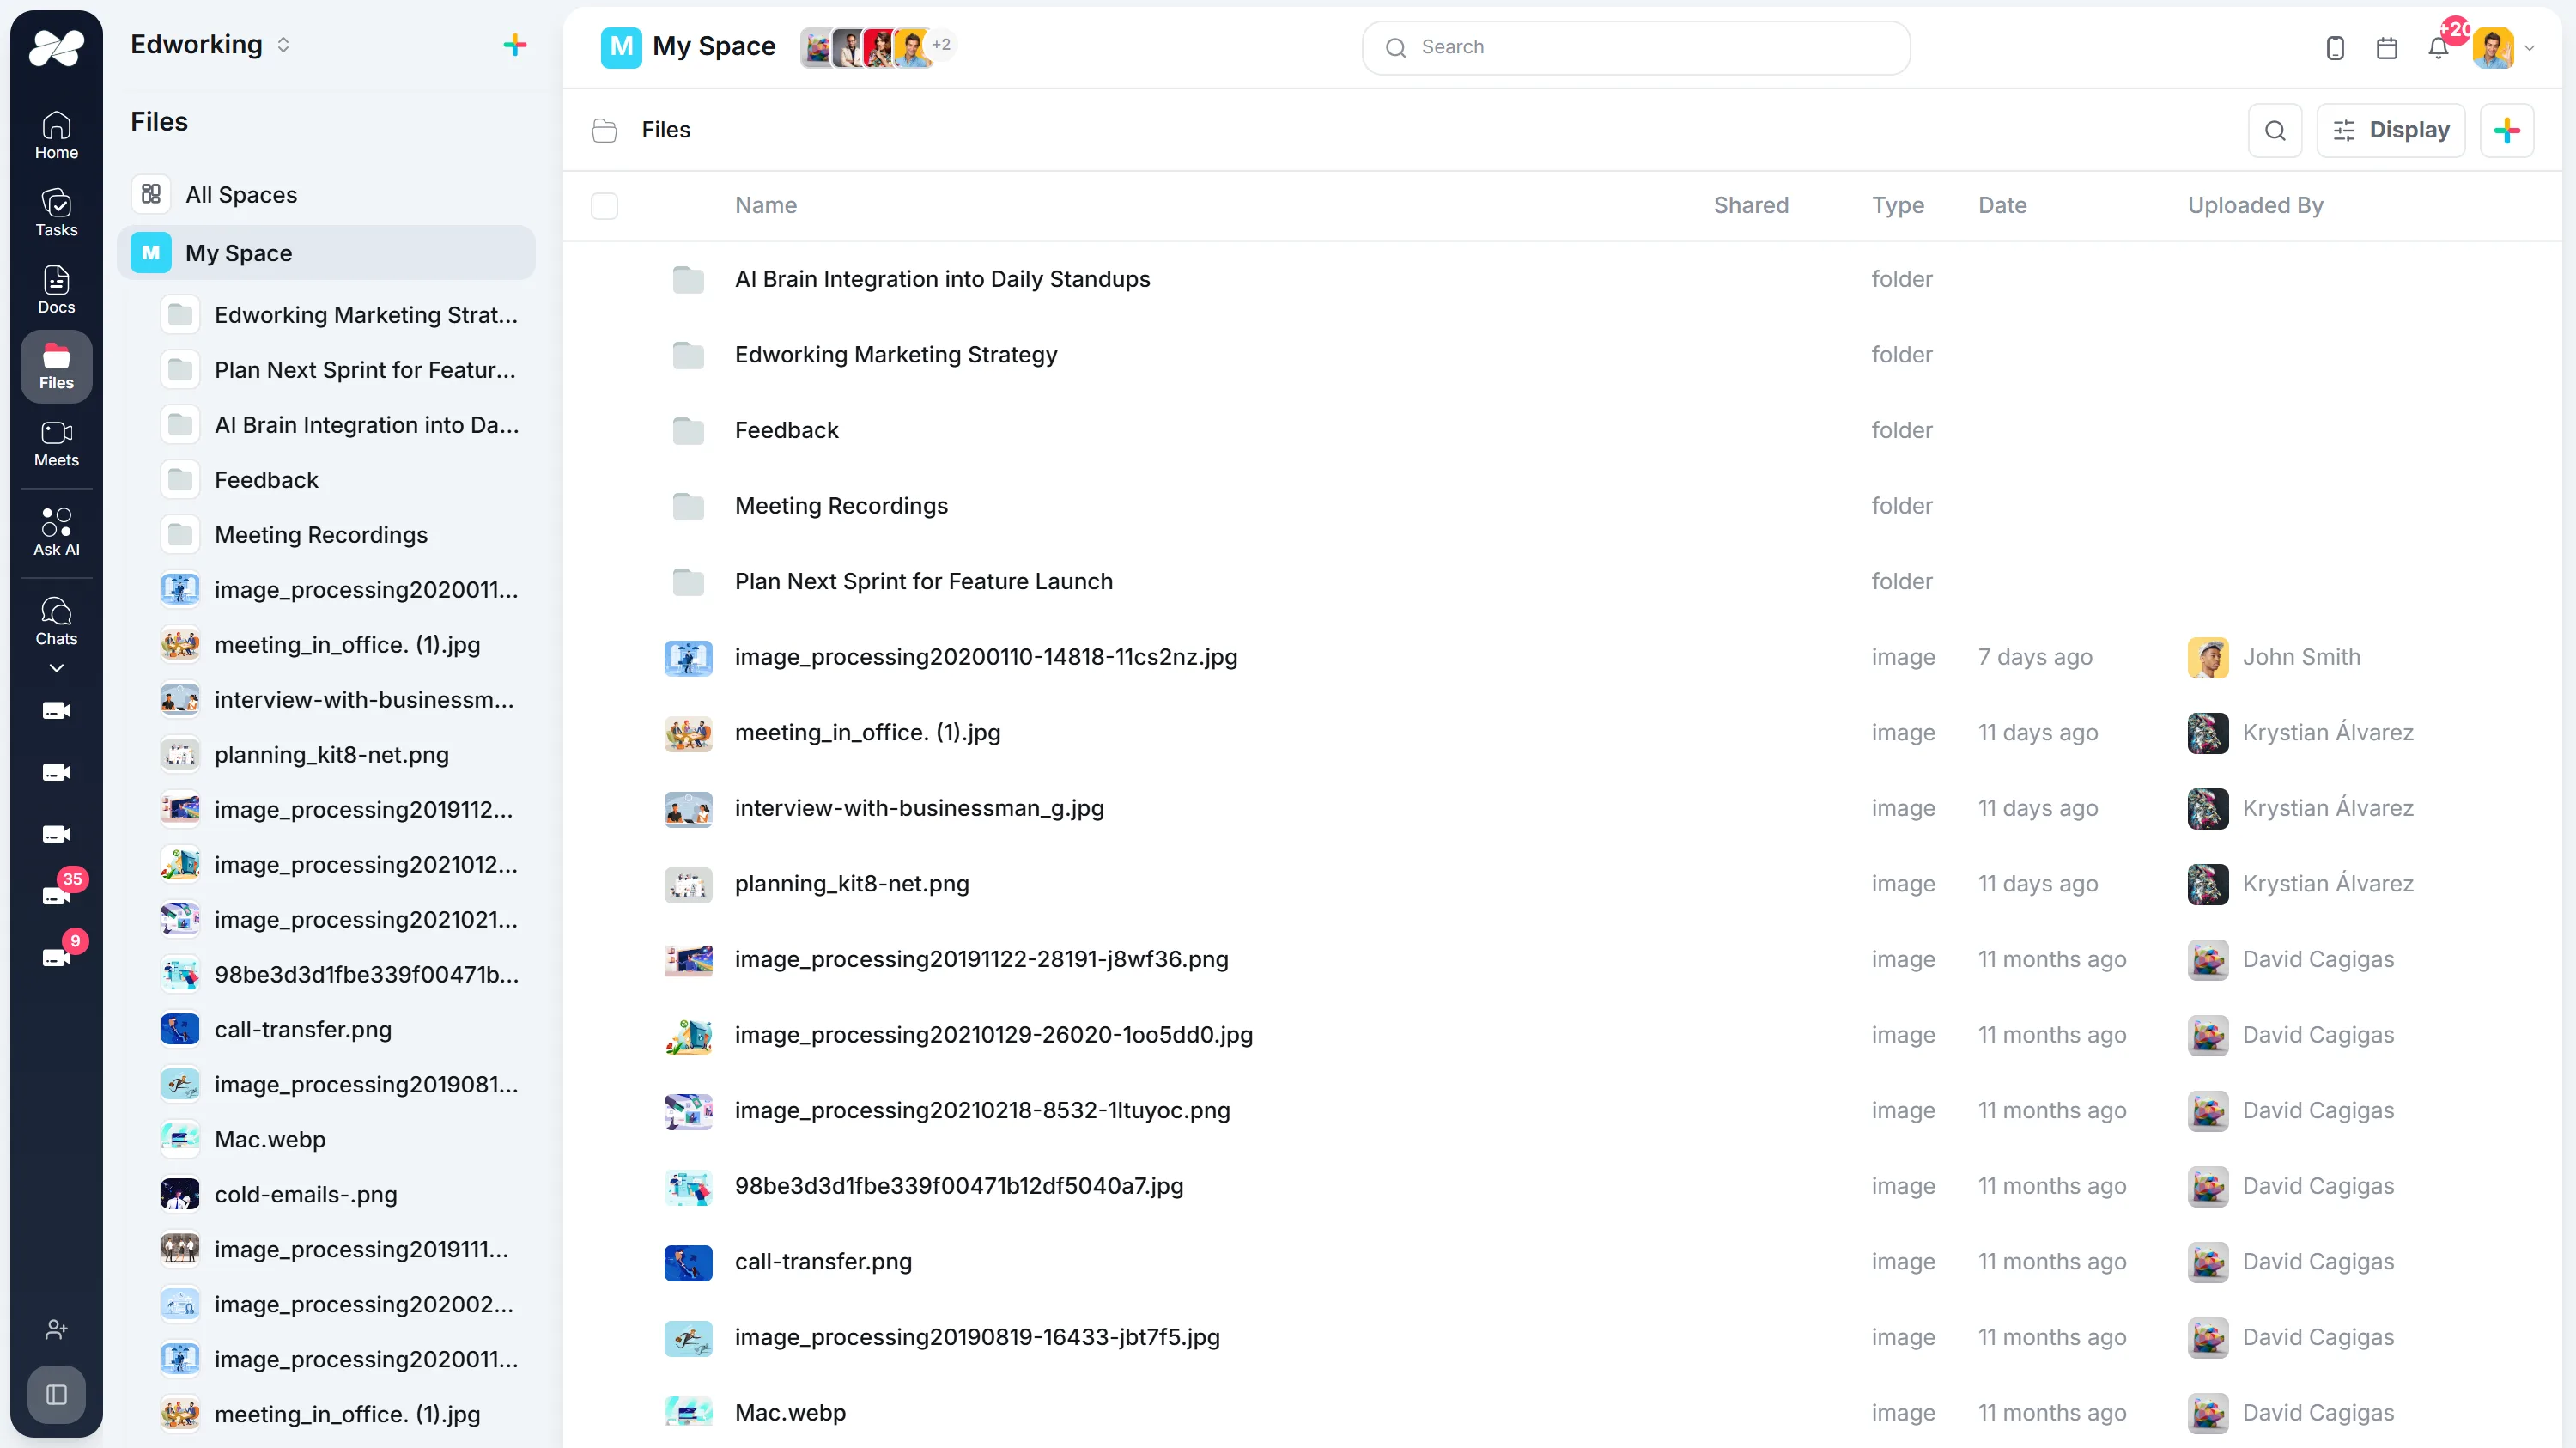
Task: Select Feedback folder in the sidebar tree
Action: (266, 480)
